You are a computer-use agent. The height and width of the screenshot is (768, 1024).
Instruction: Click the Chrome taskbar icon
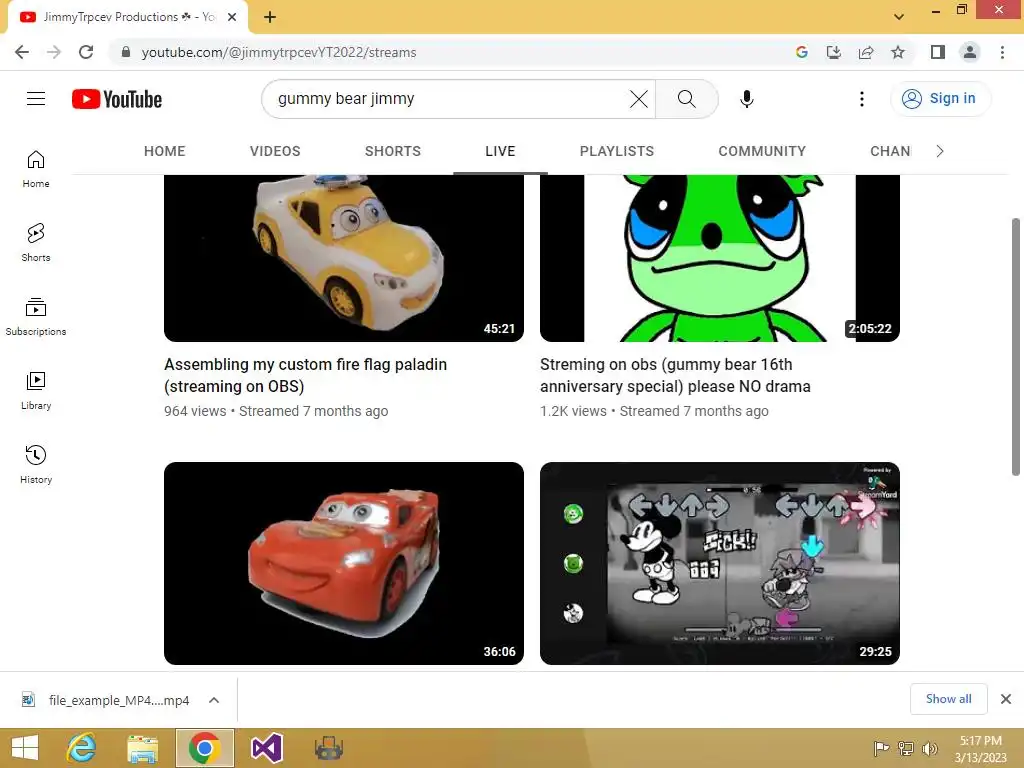point(204,748)
